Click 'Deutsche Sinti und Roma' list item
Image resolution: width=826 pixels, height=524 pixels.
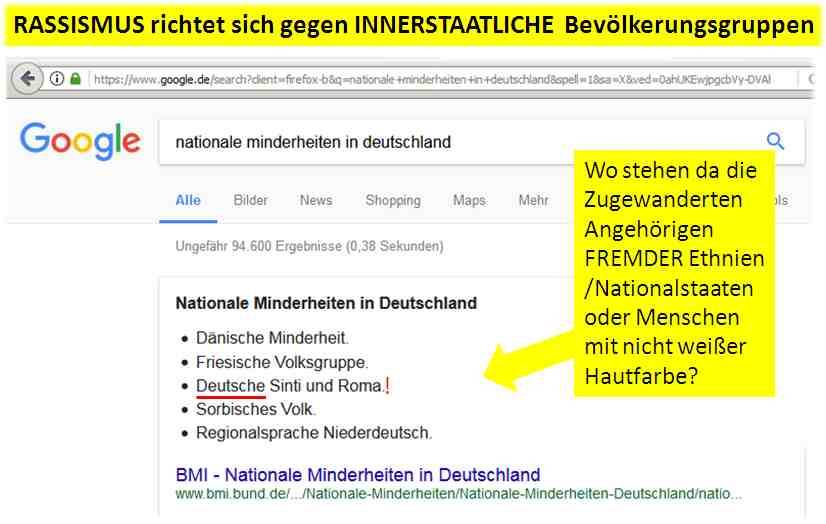289,386
